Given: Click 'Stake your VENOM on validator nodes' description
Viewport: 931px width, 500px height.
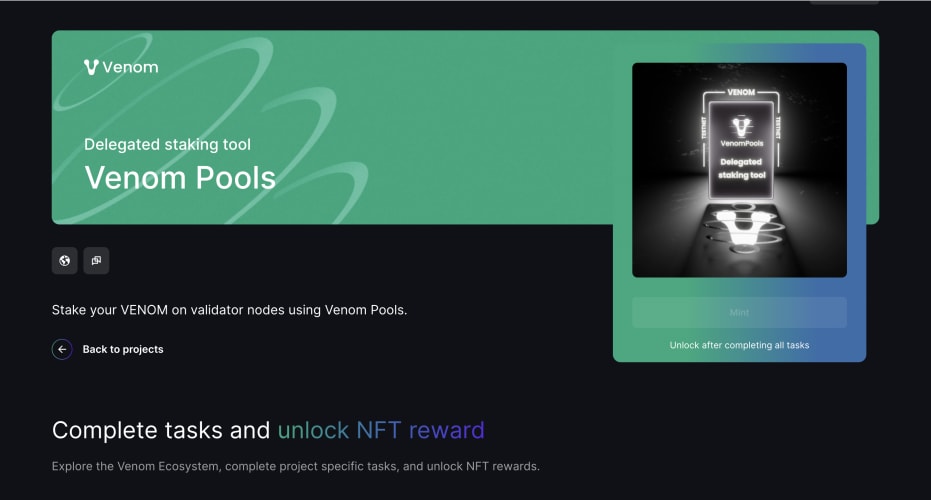Looking at the screenshot, I should (x=229, y=310).
